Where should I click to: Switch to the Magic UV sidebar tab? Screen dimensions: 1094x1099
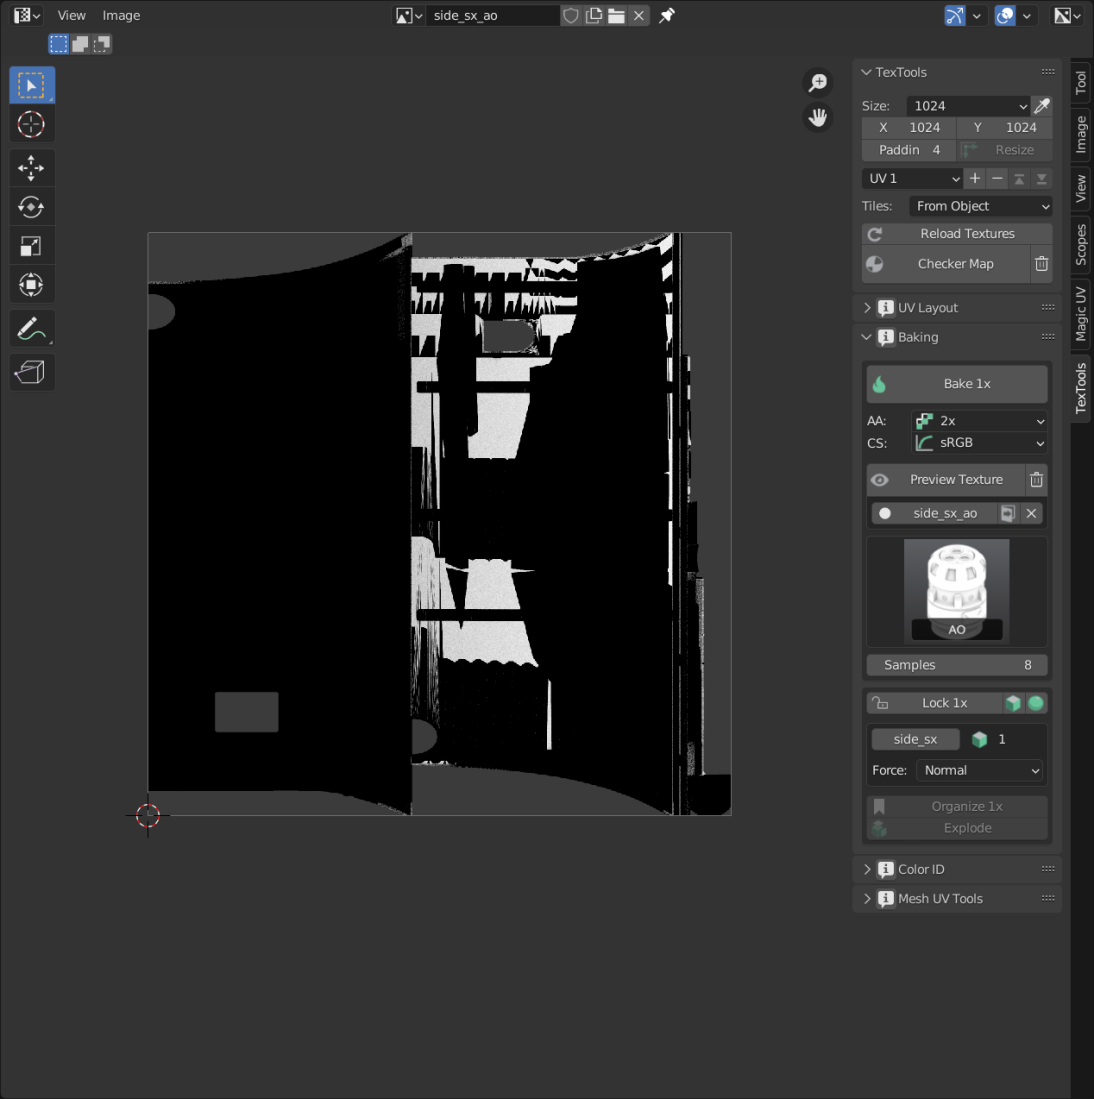point(1081,313)
